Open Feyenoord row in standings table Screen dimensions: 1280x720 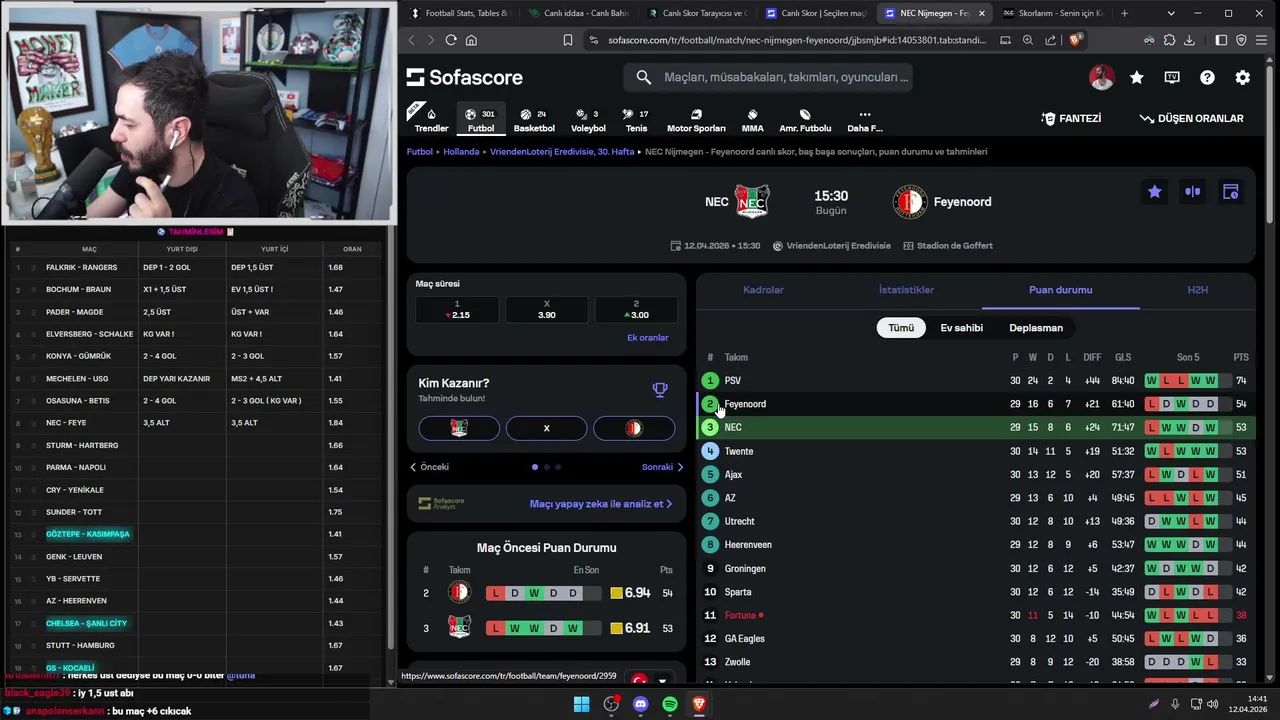click(976, 404)
